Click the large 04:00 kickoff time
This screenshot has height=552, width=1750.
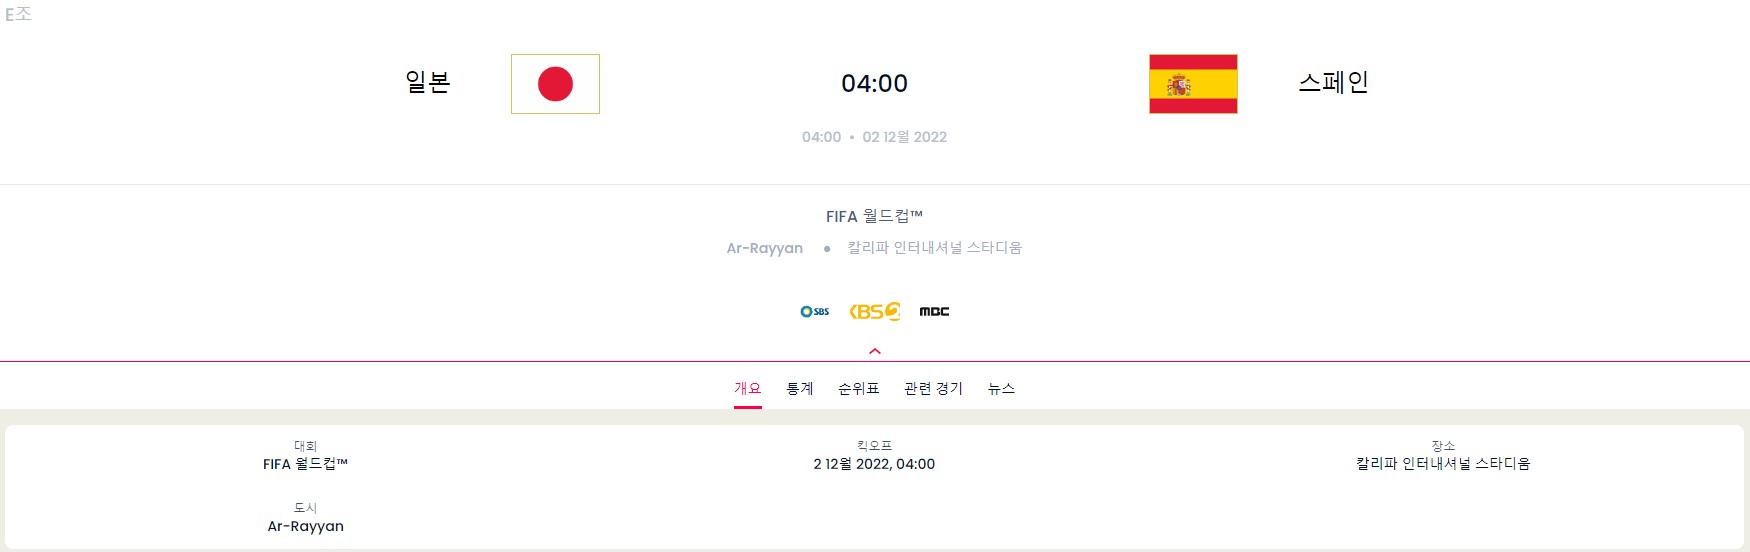pyautogui.click(x=875, y=83)
